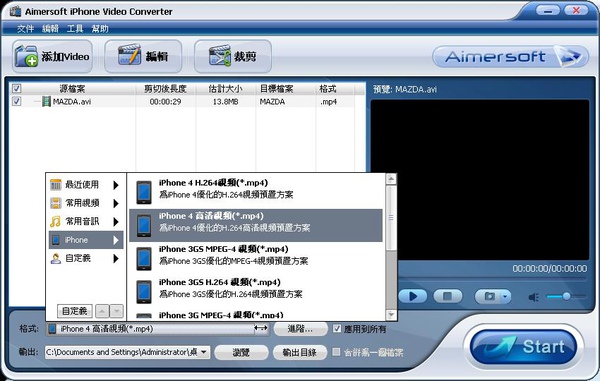Viewport: 600px width, 381px height.
Task: Click the format list scroll down arrow
Action: 391,315
